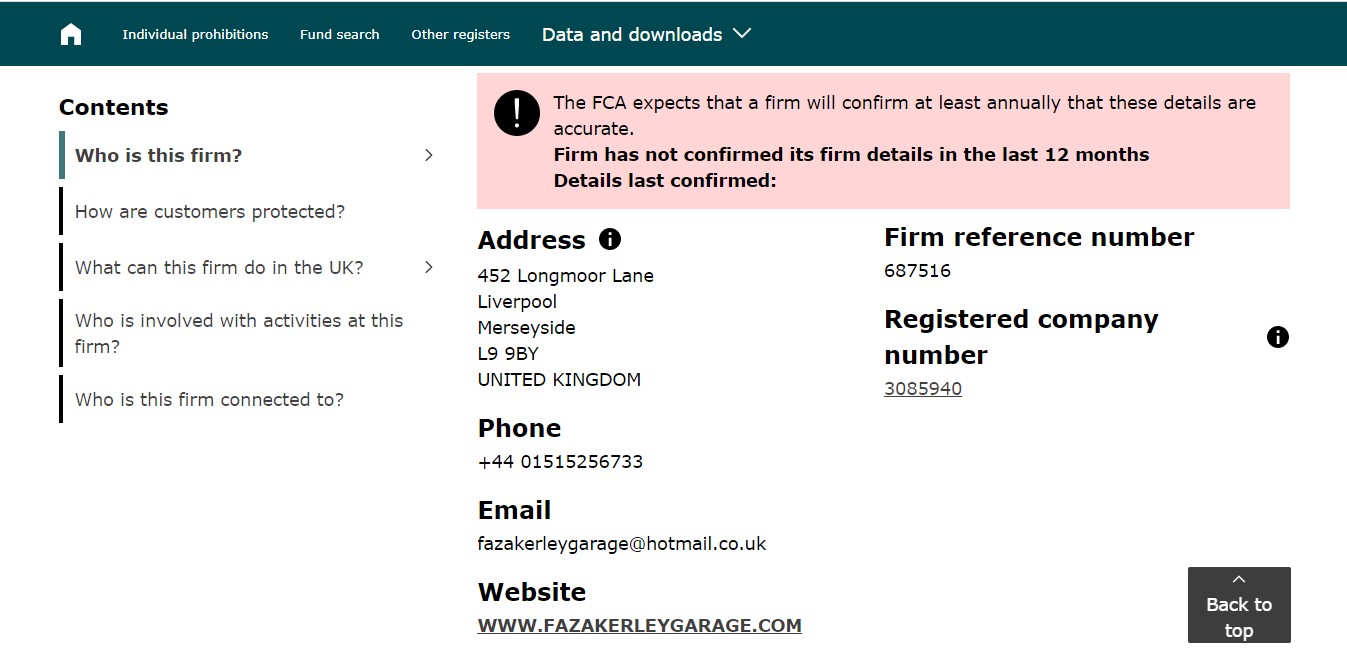Click the Liverpool address line
This screenshot has width=1347, height=657.
point(517,301)
